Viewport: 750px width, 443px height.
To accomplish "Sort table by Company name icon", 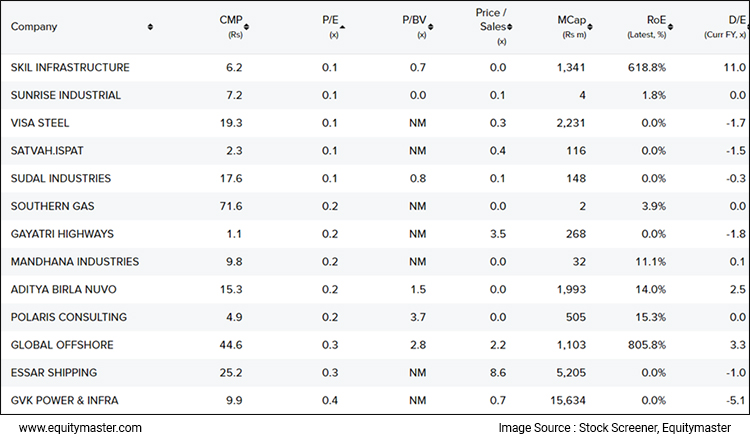I will (150, 27).
